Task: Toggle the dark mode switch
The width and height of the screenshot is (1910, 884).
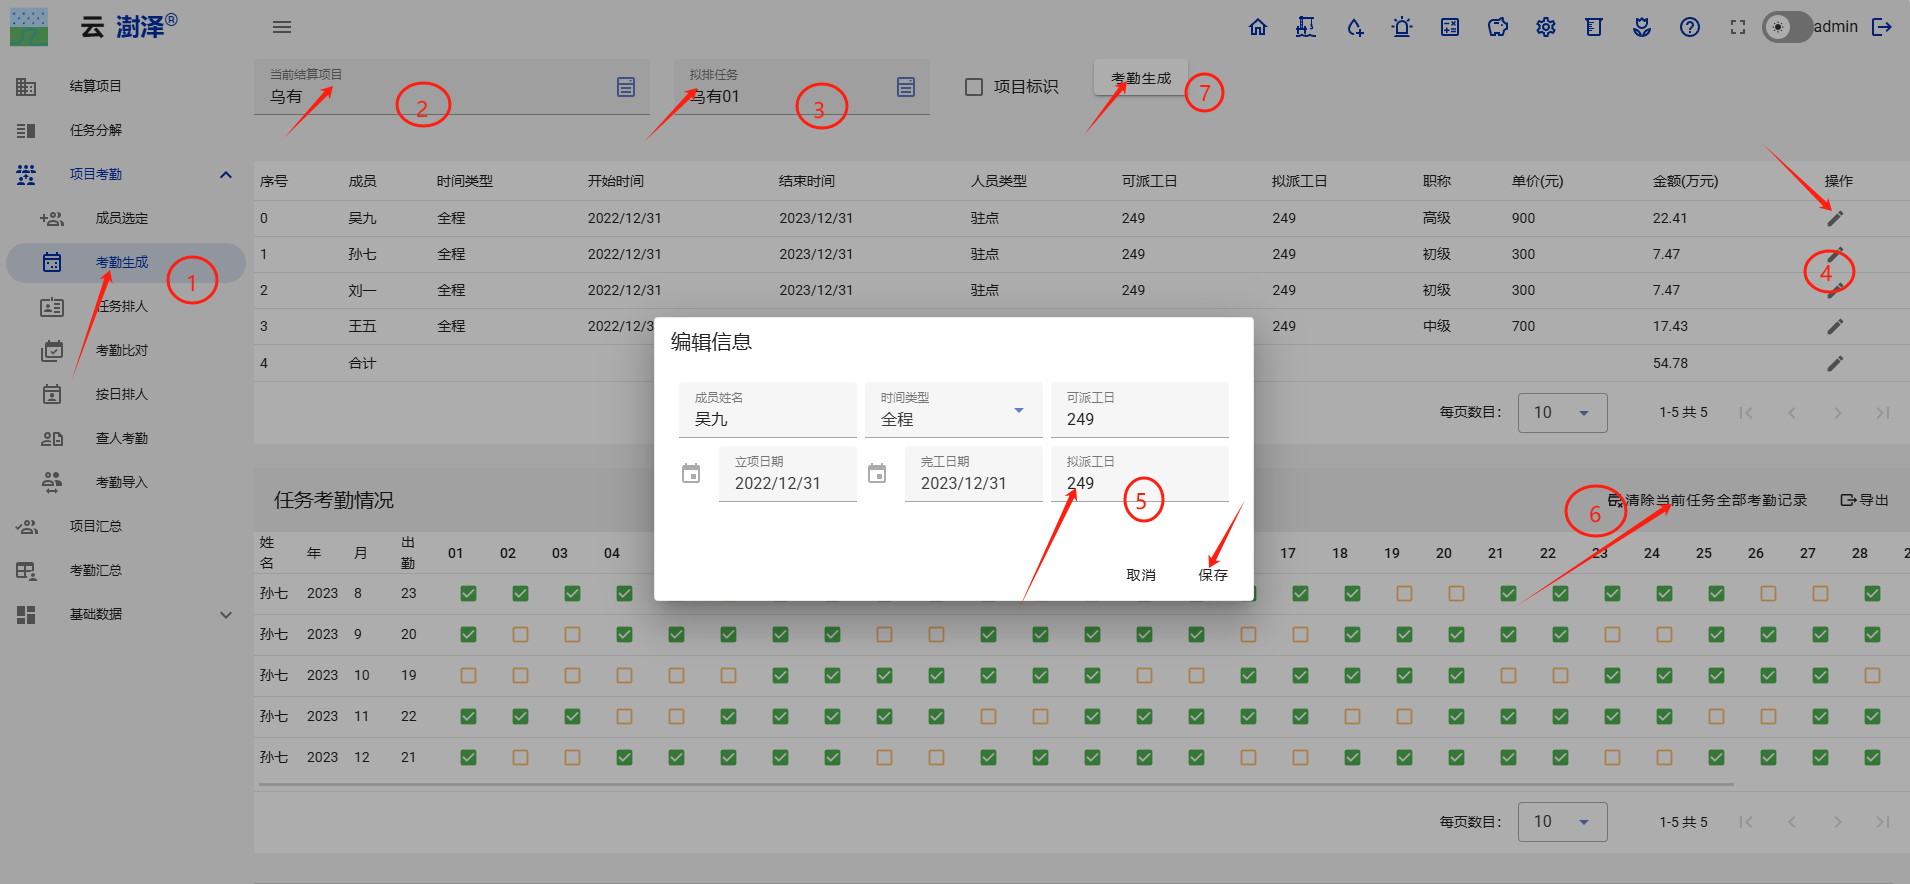Action: (1786, 27)
